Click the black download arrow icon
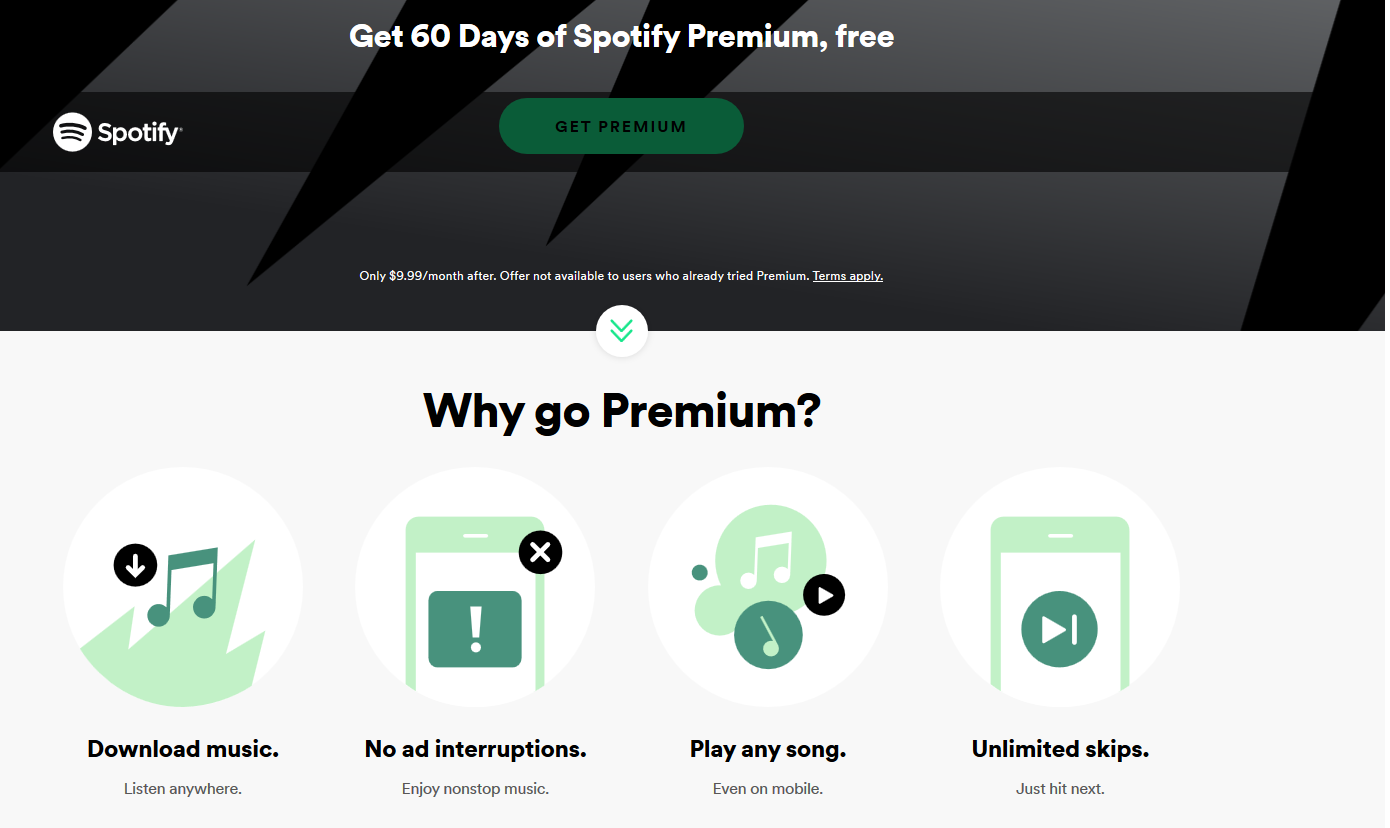This screenshot has width=1390, height=828. (135, 566)
